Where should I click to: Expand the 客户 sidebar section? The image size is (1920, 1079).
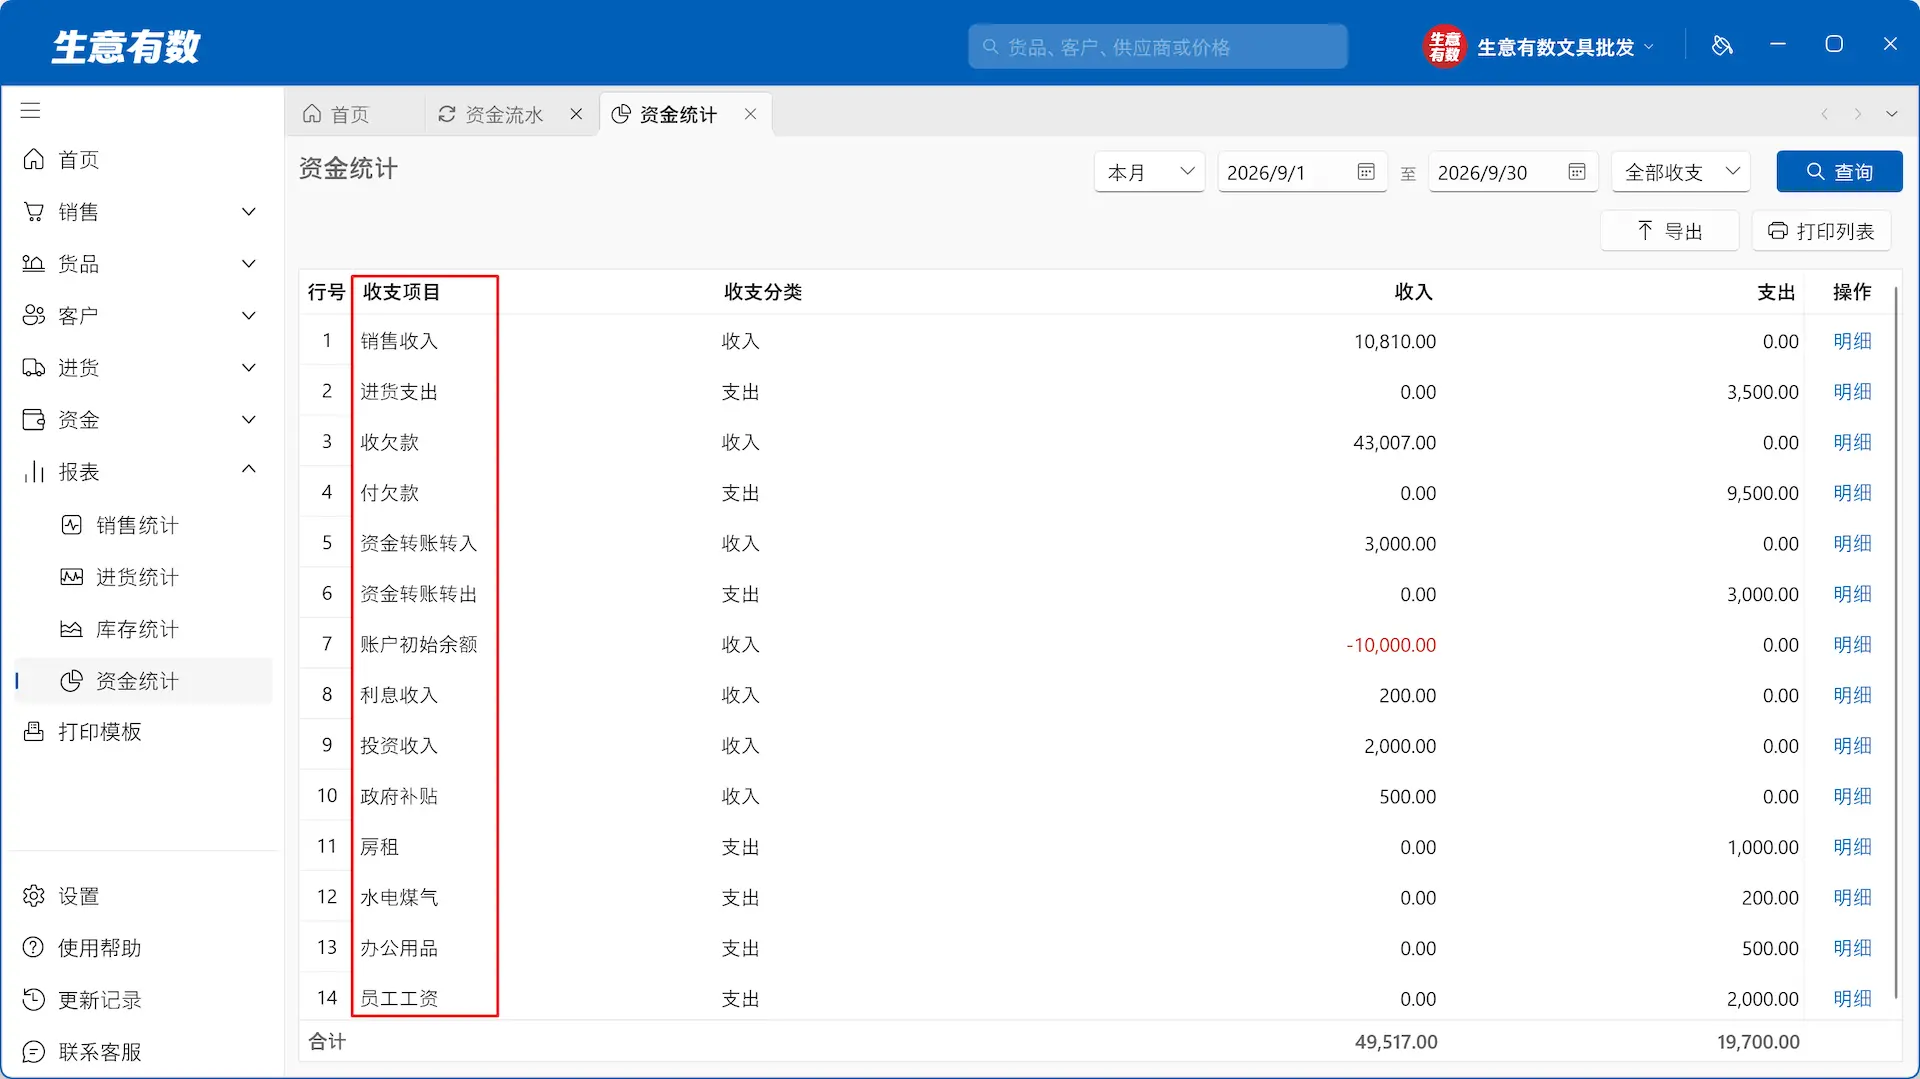coord(249,316)
